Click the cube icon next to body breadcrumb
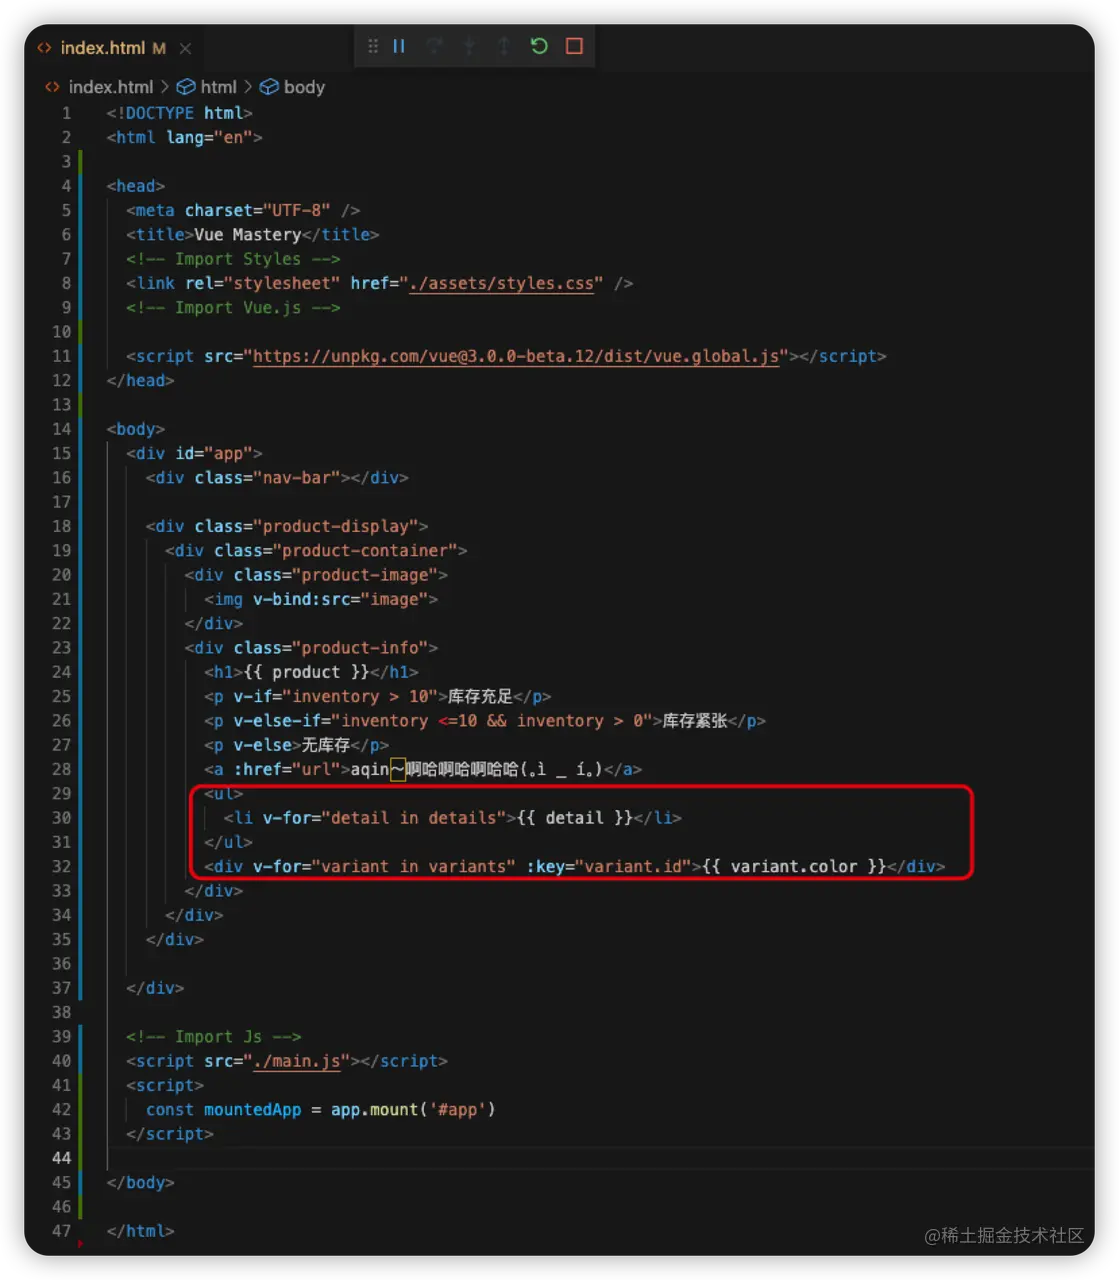 269,87
